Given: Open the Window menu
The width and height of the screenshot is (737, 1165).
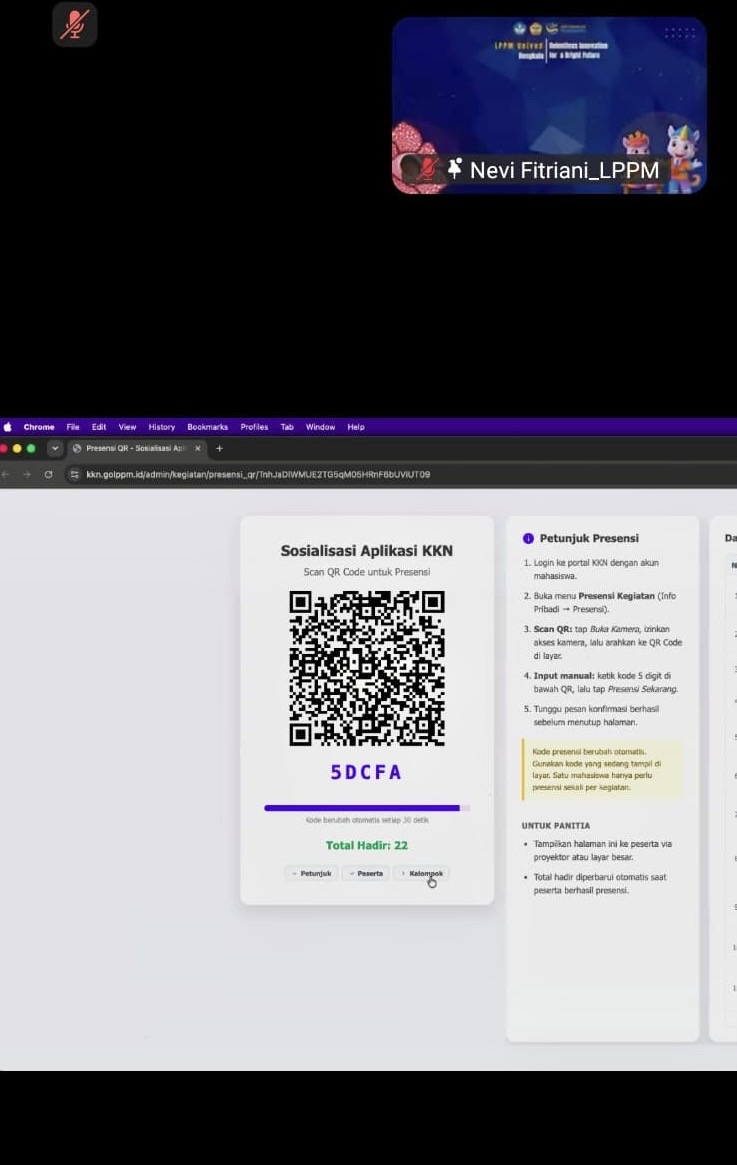Looking at the screenshot, I should click(320, 427).
